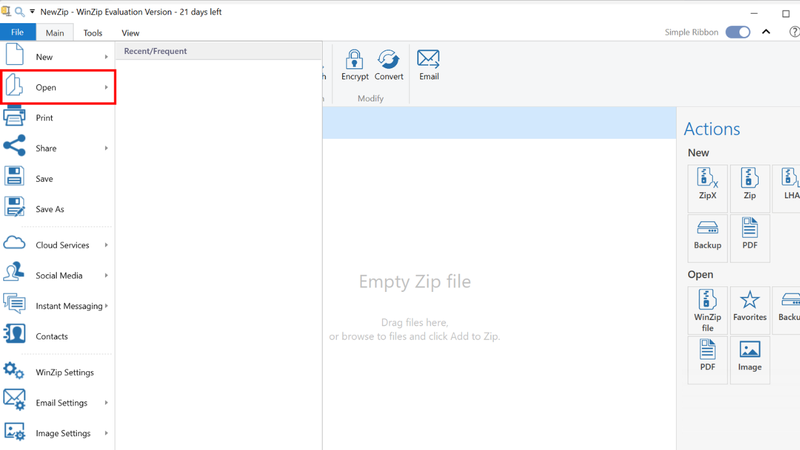The width and height of the screenshot is (800, 450).
Task: Switch to the View ribbon tab
Action: [x=130, y=33]
